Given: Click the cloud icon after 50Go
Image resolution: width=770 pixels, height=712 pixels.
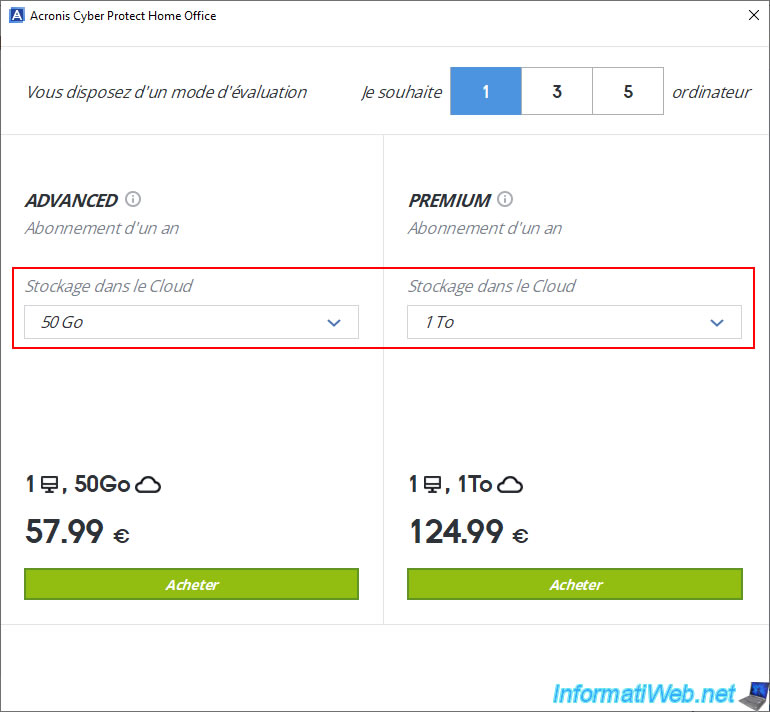Looking at the screenshot, I should tap(148, 485).
